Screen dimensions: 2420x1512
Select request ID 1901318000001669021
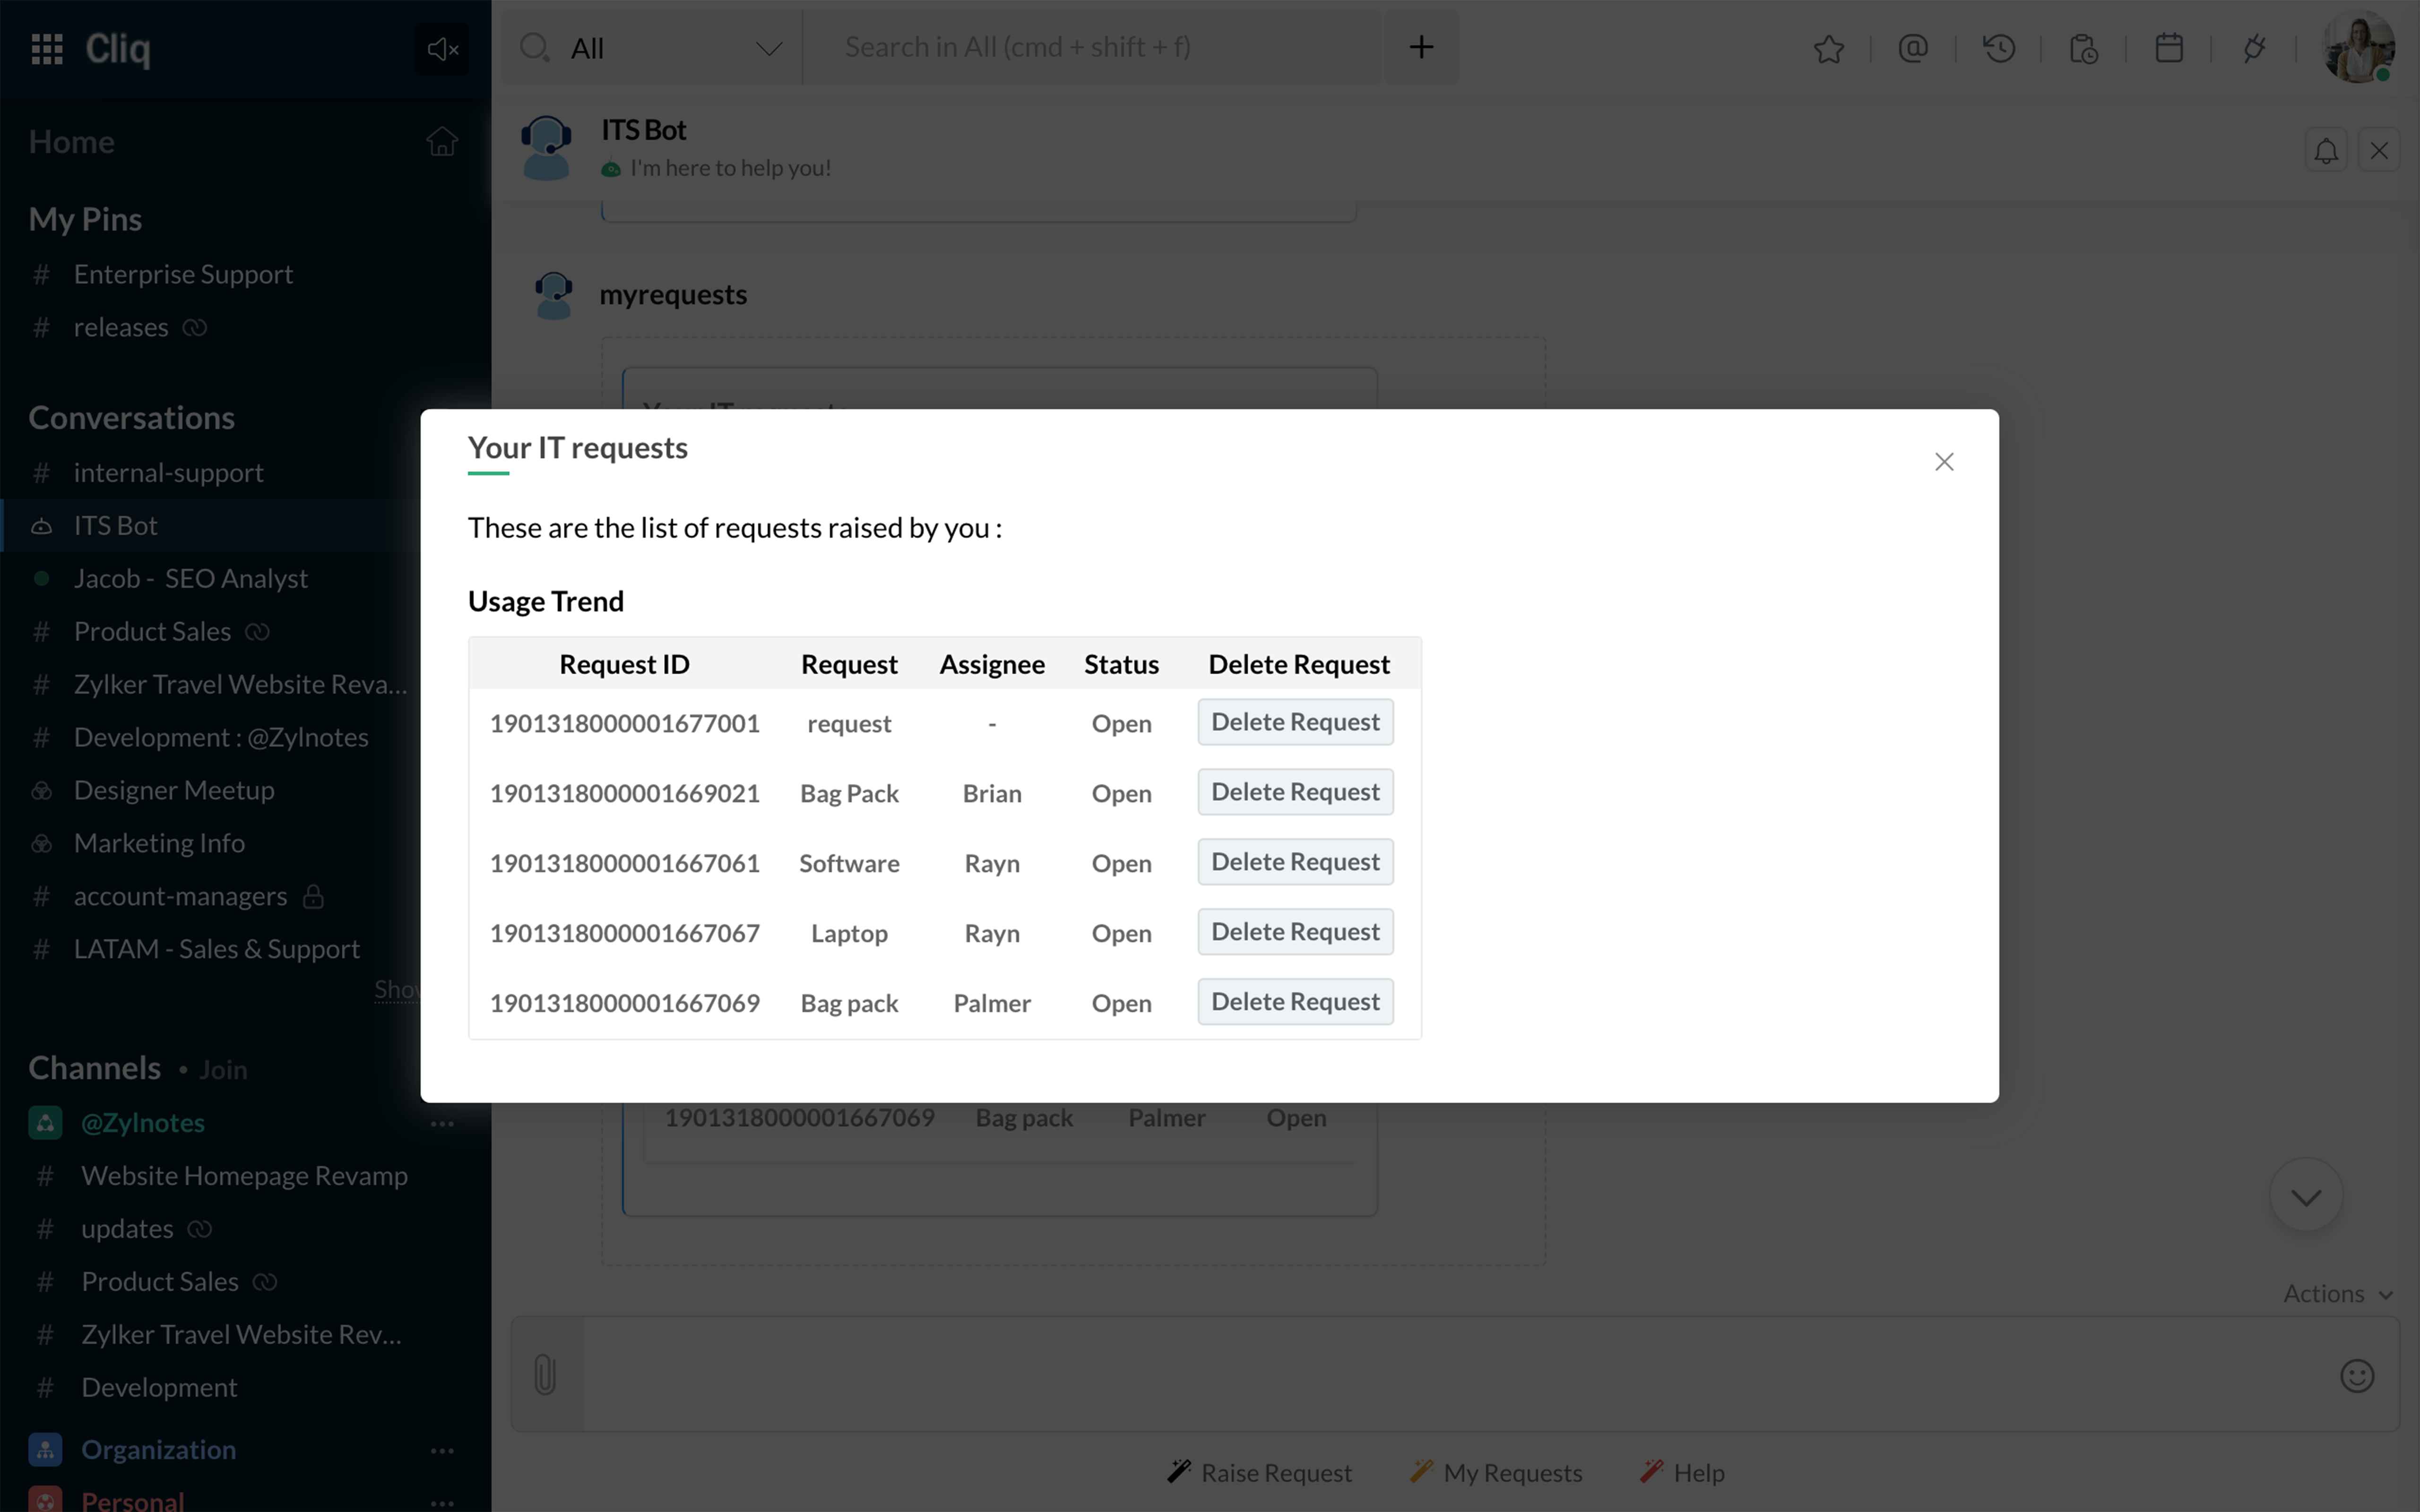[x=625, y=793]
